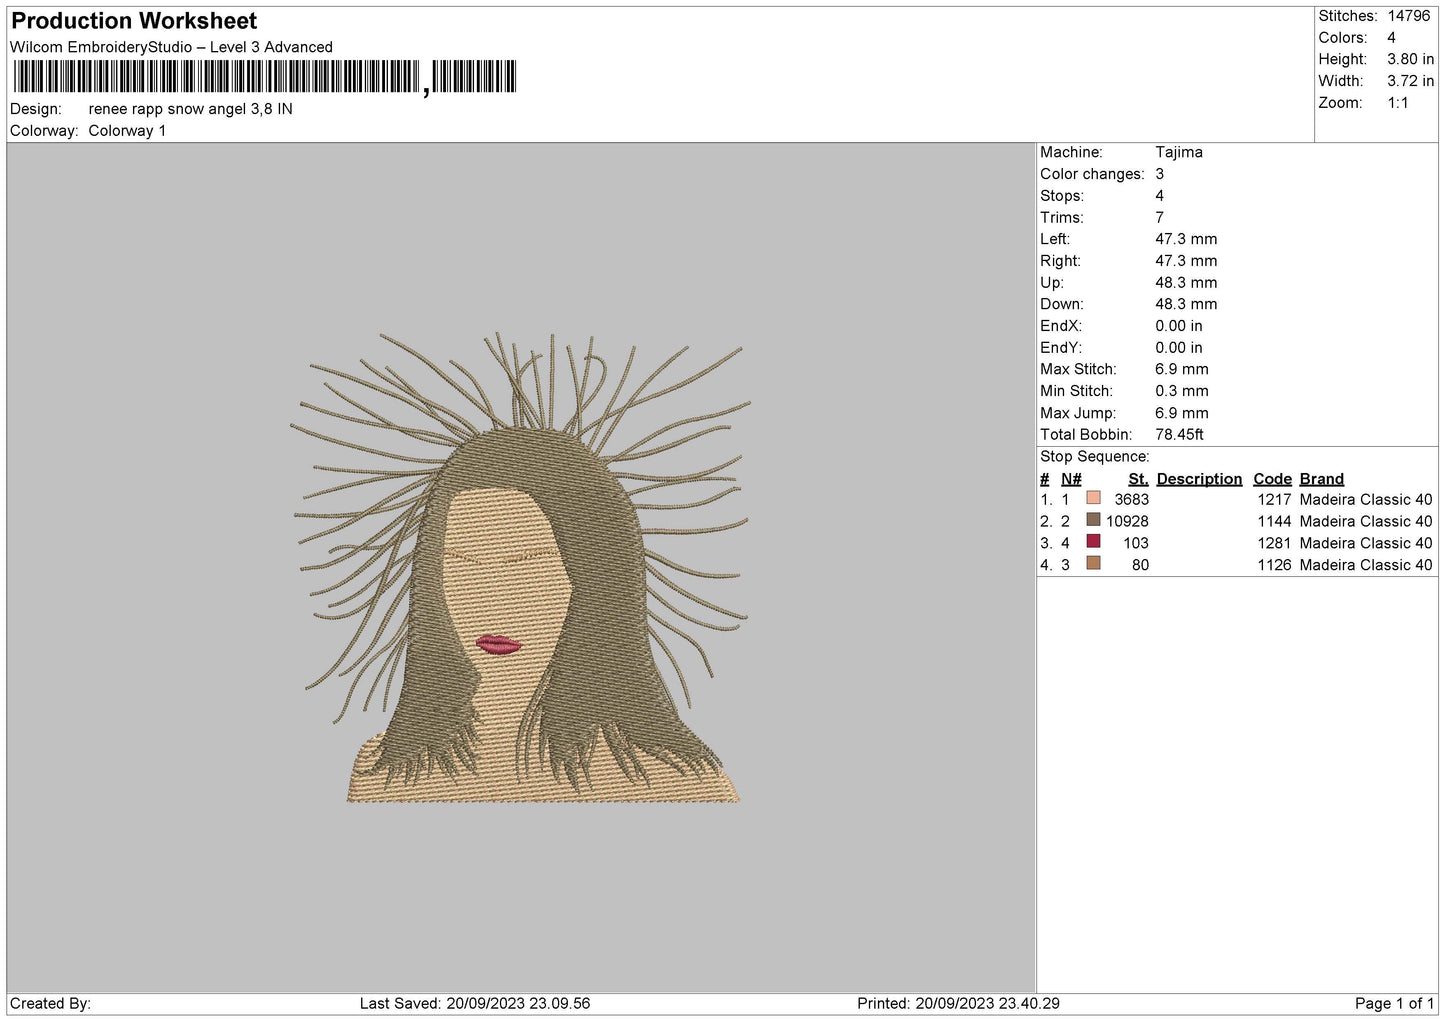1445x1021 pixels.
Task: Click the Min Stitch value 0.3 mm
Action: 1182,391
